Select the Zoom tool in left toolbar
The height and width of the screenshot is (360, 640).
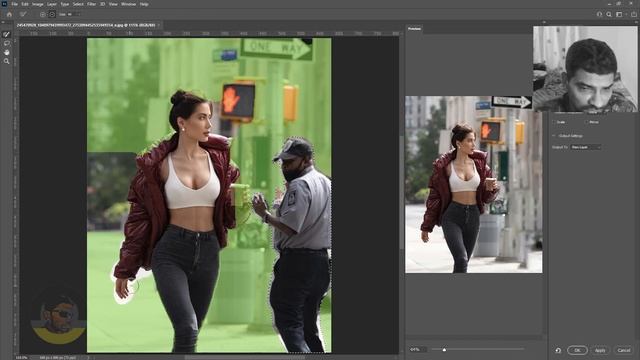pos(7,61)
